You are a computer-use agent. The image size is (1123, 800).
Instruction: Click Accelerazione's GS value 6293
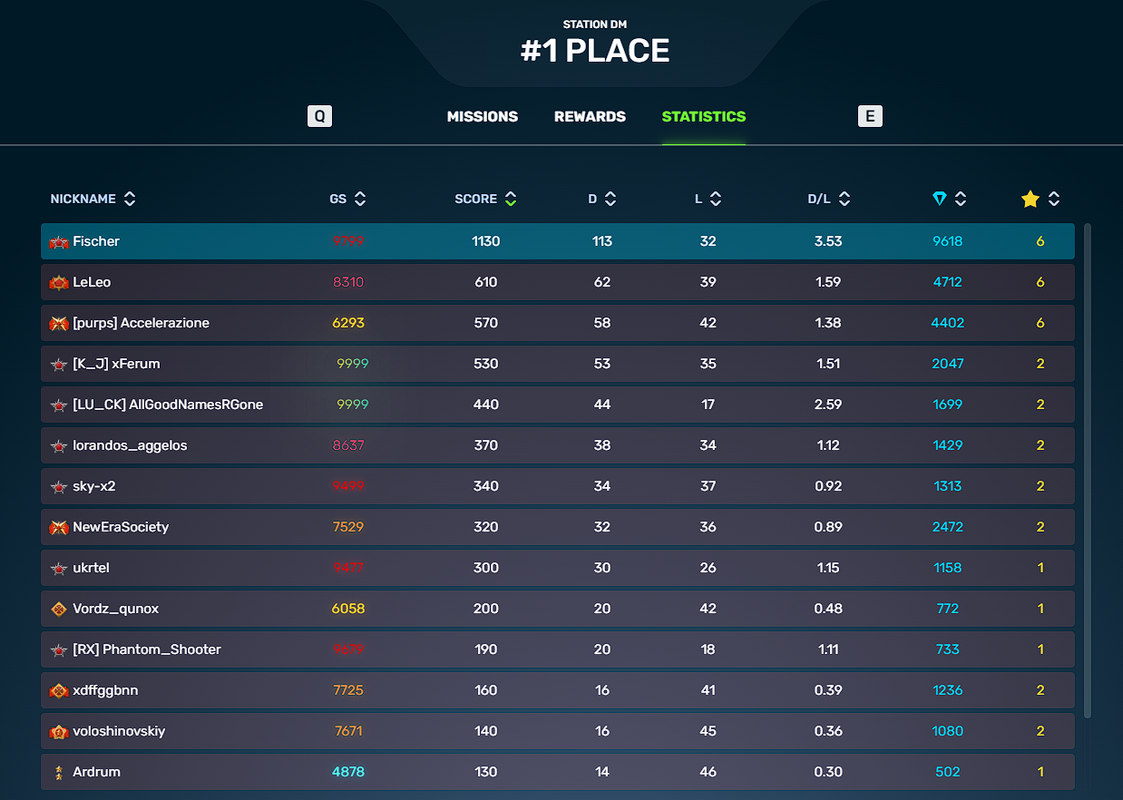(x=348, y=323)
